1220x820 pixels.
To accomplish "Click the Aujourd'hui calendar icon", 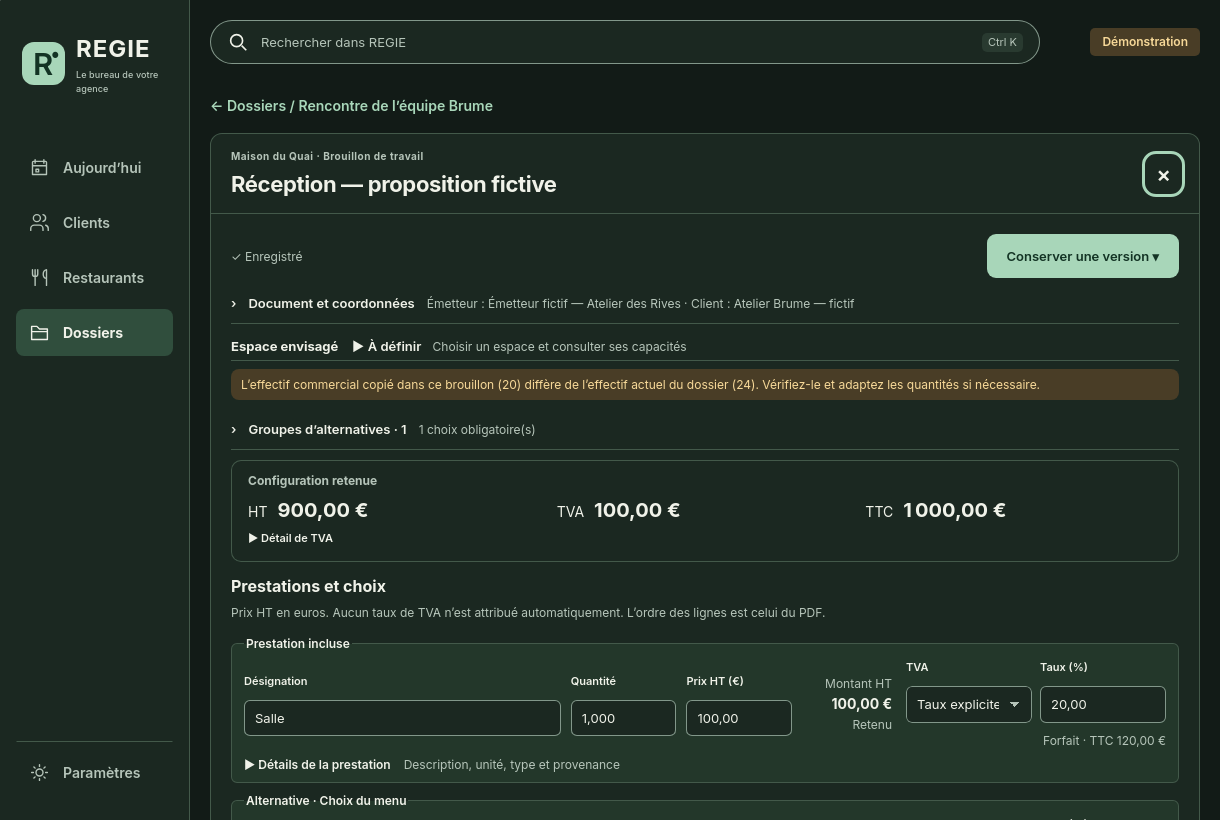I will (39, 168).
